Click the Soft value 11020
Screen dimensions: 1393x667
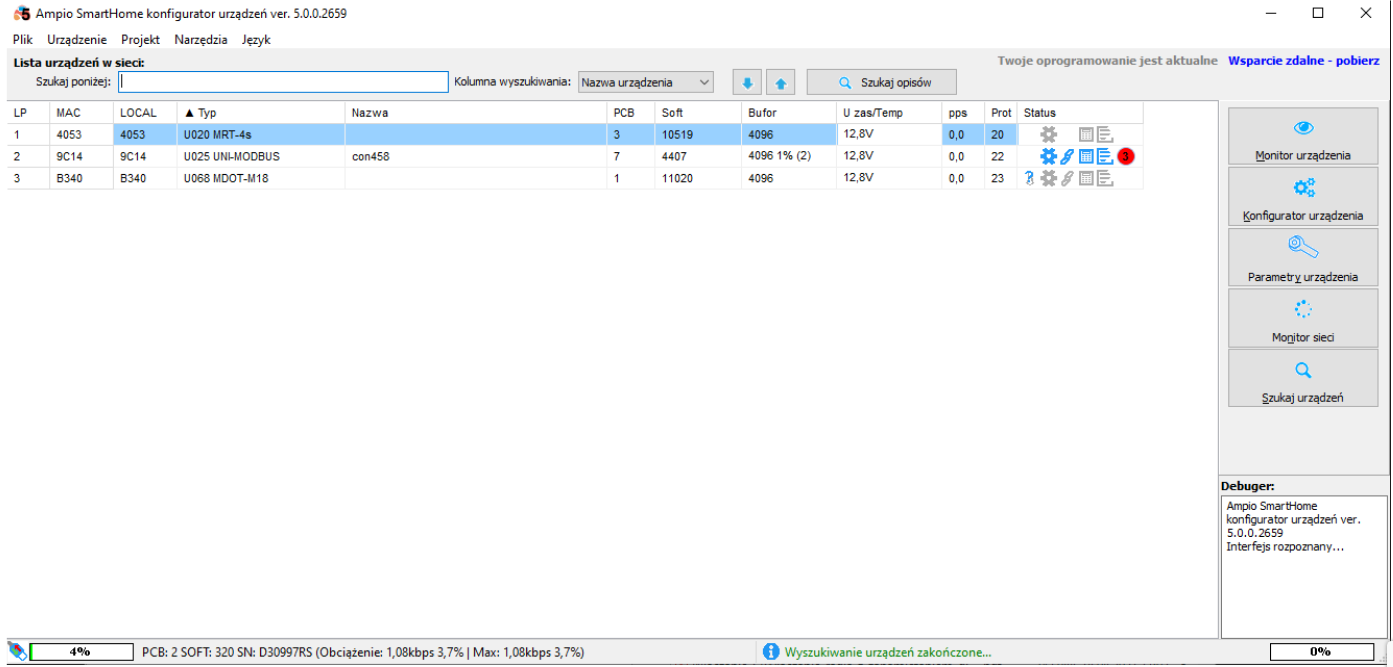(677, 178)
